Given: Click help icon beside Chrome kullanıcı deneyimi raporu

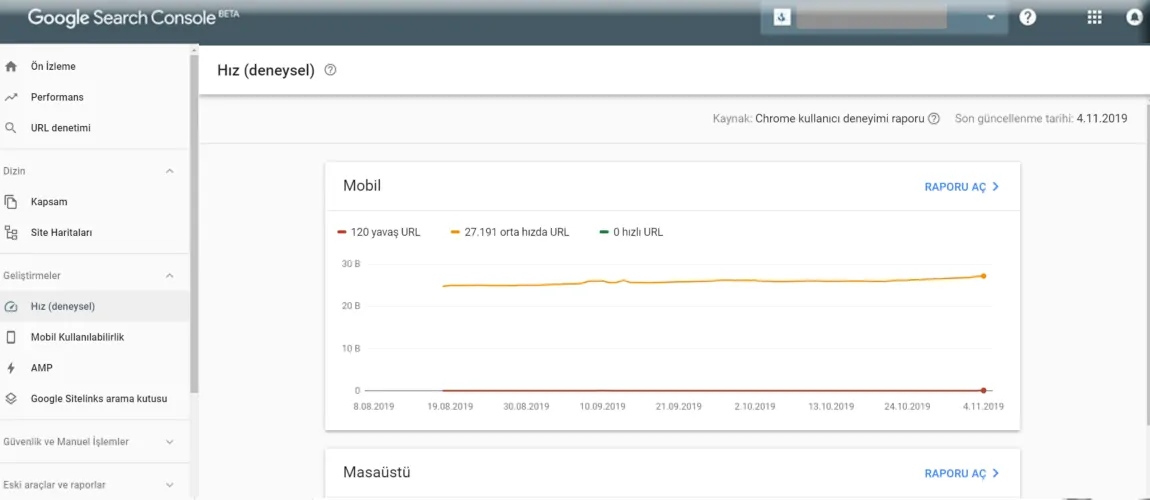Looking at the screenshot, I should pyautogui.click(x=934, y=119).
